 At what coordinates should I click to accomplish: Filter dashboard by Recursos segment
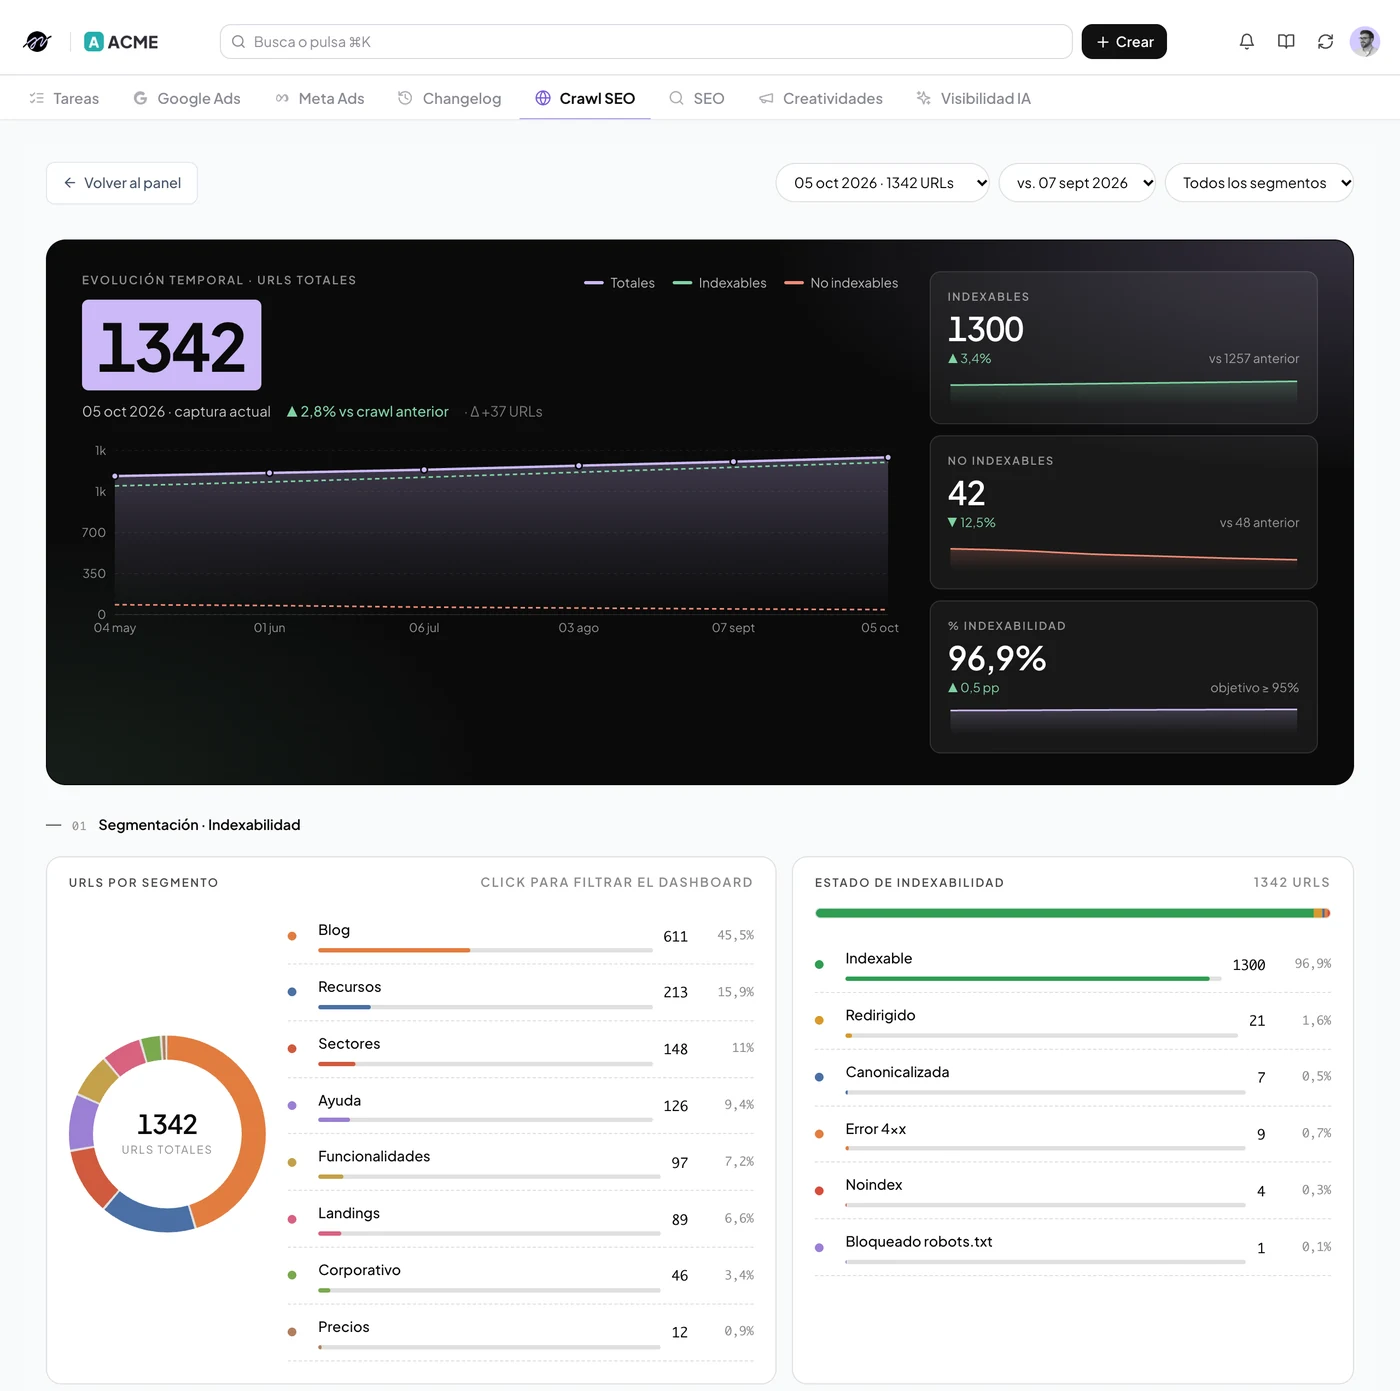click(x=520, y=993)
